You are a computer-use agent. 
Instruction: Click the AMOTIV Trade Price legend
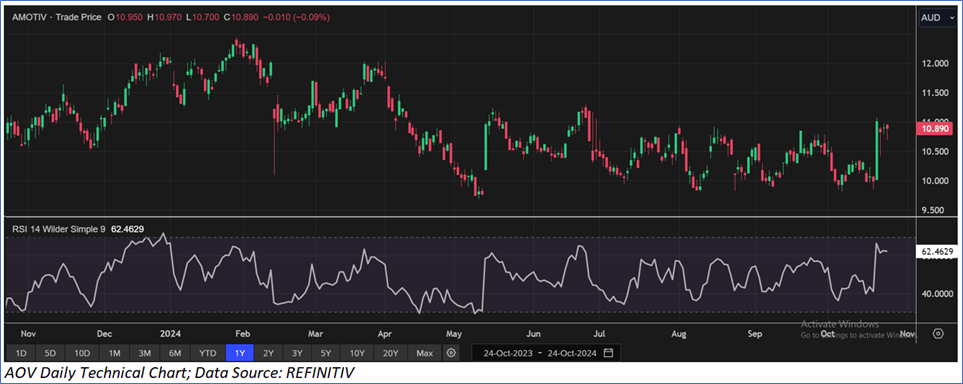tap(57, 18)
